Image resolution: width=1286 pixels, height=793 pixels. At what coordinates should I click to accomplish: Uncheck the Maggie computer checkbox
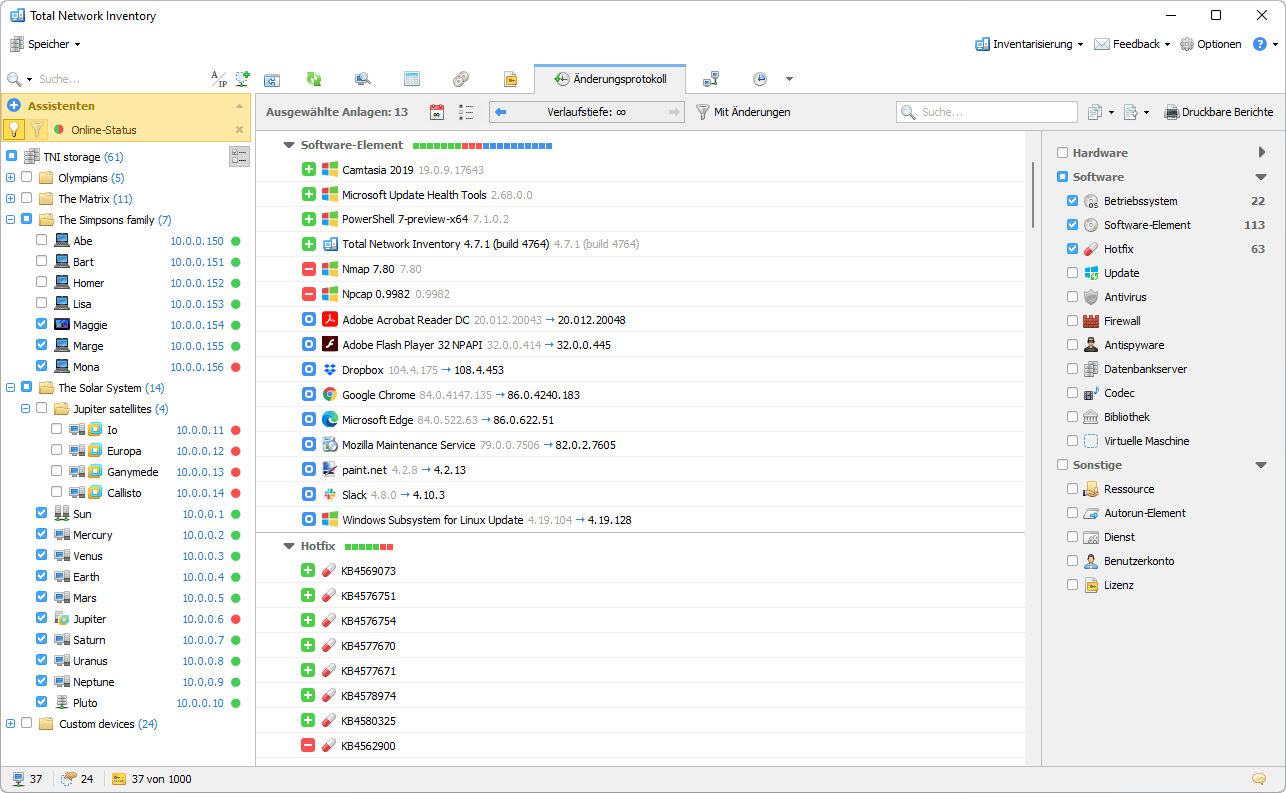click(41, 324)
